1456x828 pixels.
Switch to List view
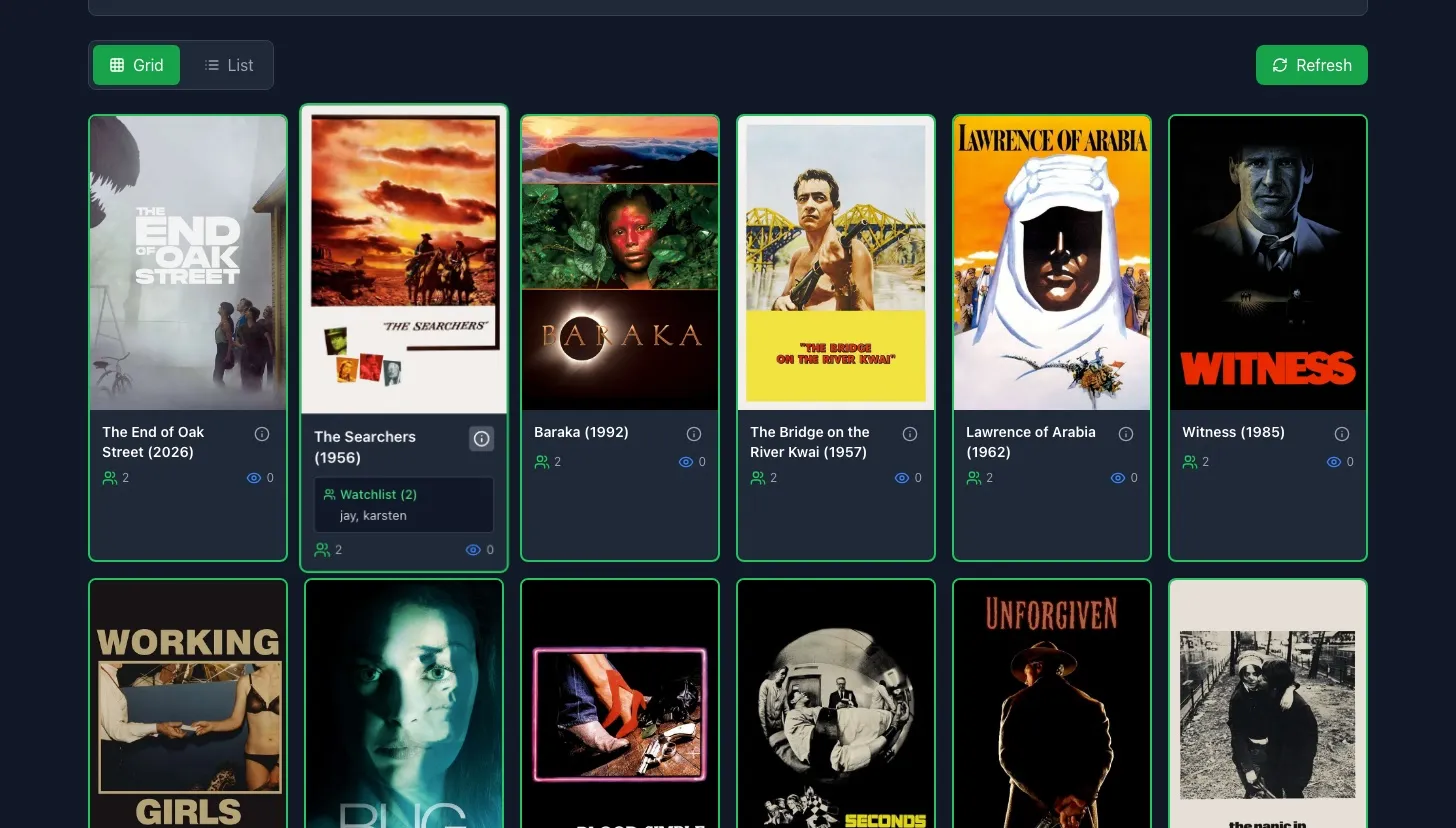click(x=229, y=65)
